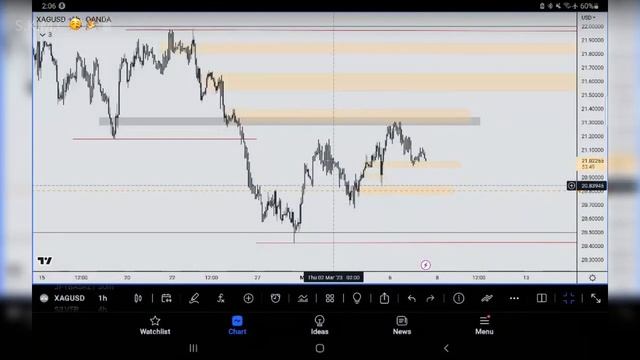Open the four-square layout grid icon
This screenshot has height=360, width=640.
point(330,298)
